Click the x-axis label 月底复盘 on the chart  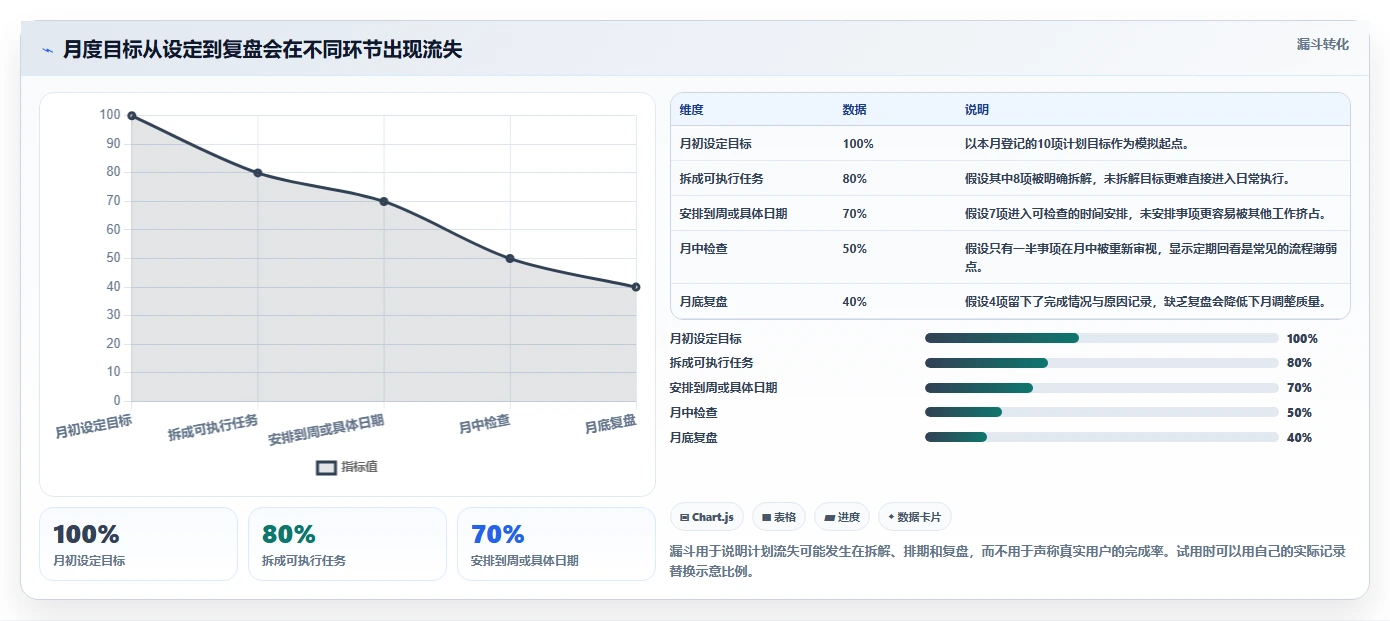[610, 424]
